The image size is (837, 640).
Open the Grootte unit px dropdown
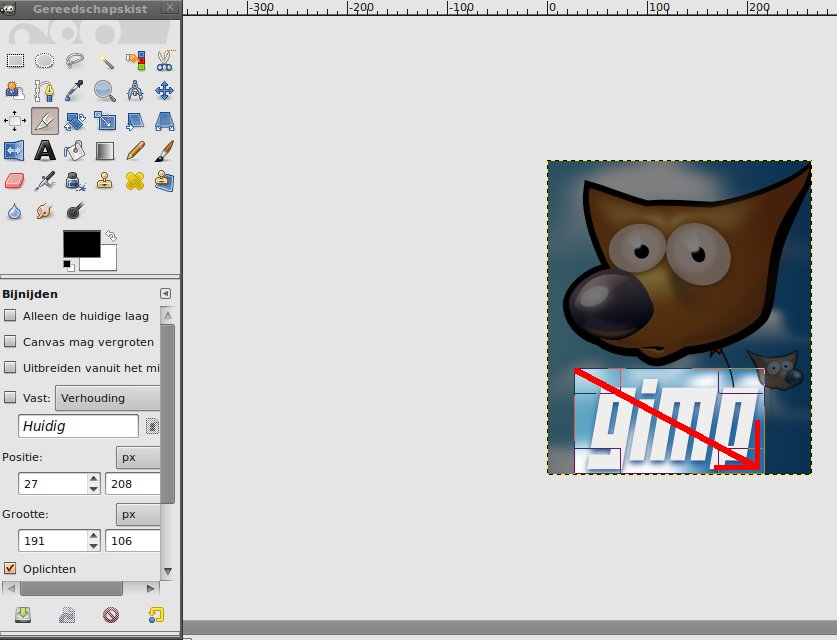coord(138,515)
